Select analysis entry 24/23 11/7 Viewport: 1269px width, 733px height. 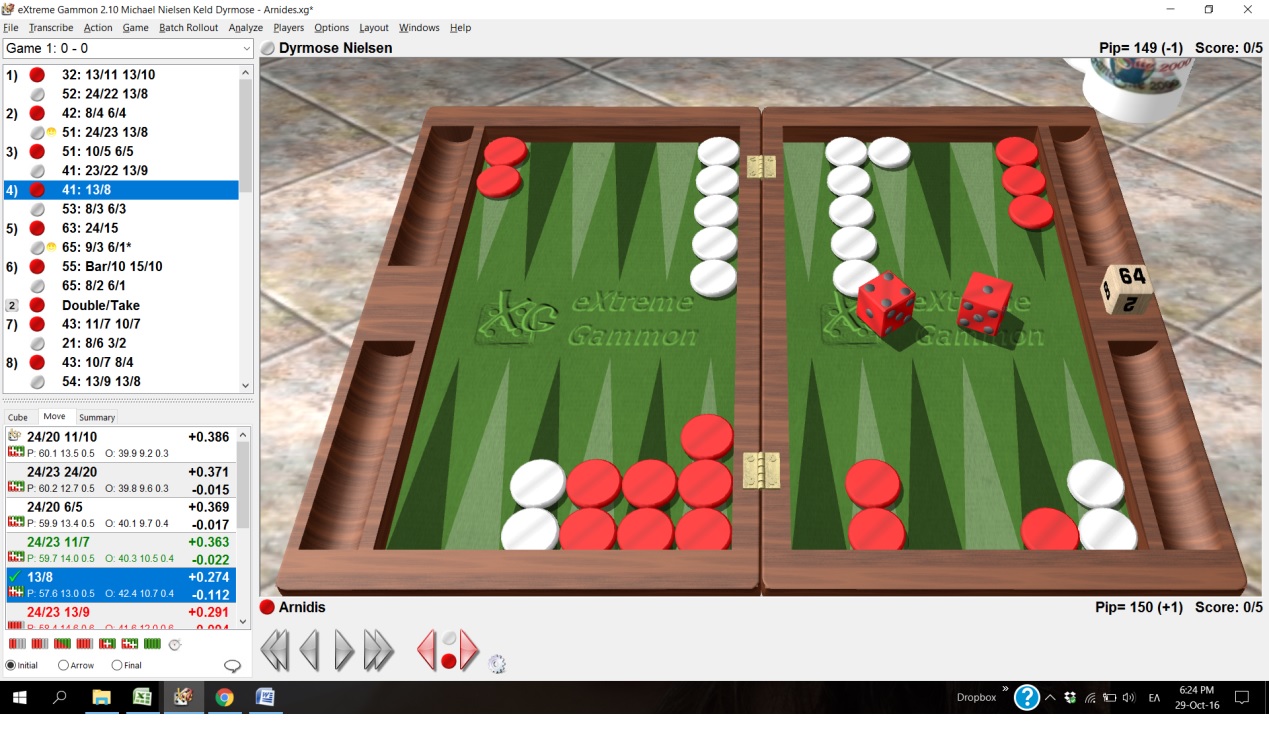click(120, 550)
